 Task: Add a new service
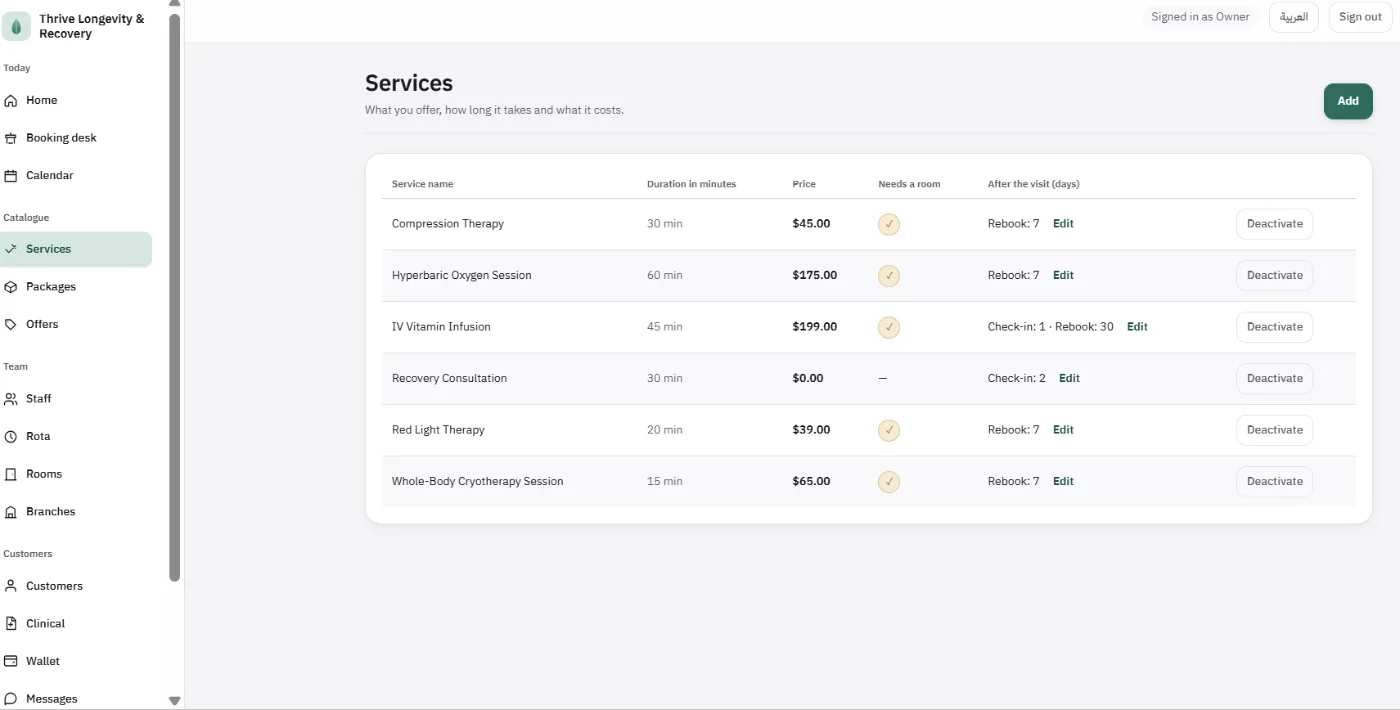coord(1348,101)
